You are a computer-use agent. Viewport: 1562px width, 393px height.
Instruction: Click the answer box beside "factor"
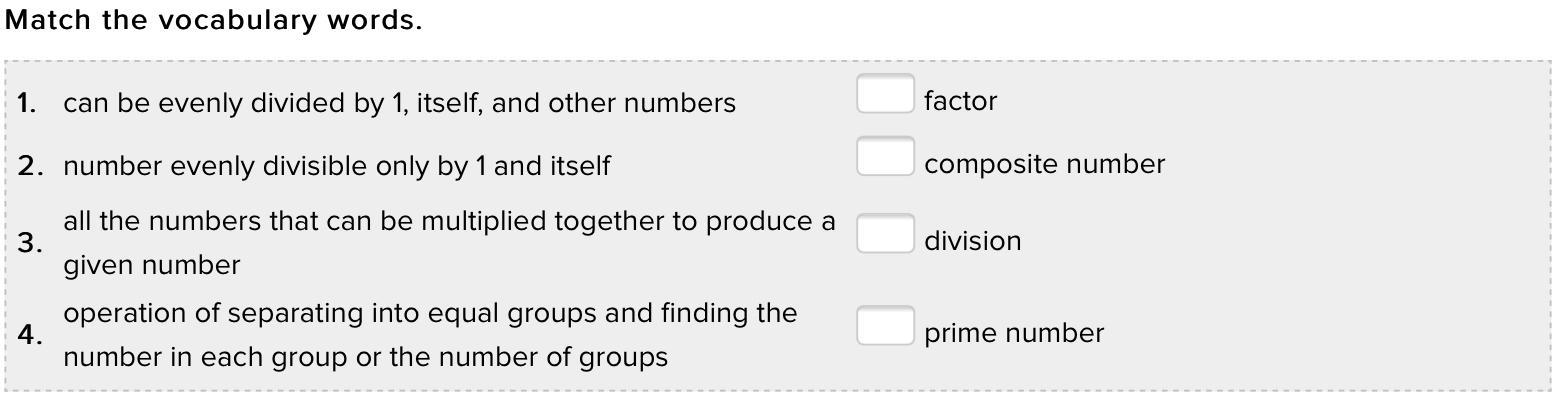885,94
